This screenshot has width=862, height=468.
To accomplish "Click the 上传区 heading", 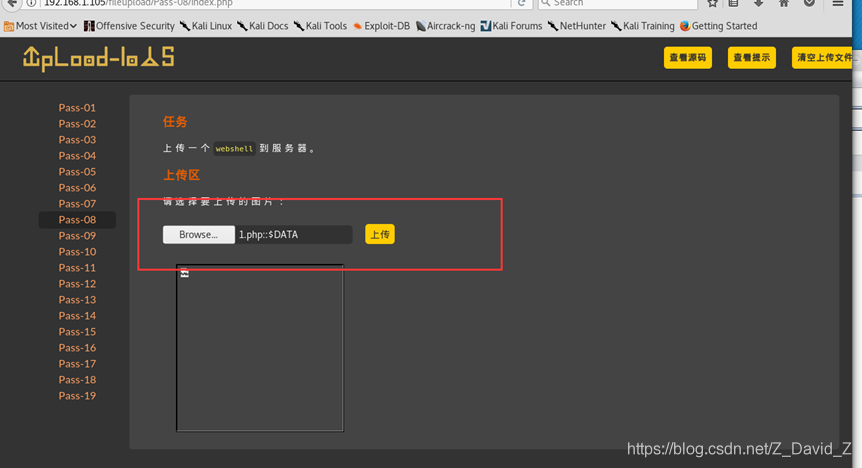I will tap(181, 175).
